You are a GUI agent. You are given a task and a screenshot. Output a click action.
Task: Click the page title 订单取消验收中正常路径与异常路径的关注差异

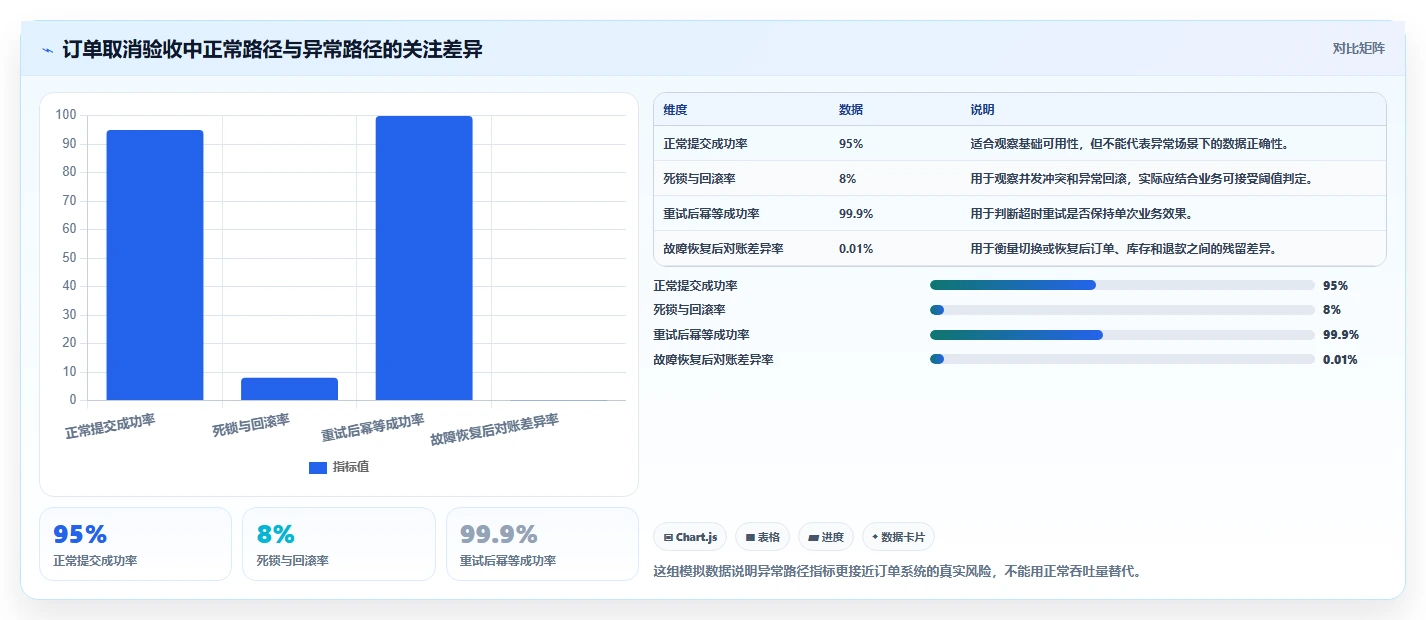click(272, 49)
